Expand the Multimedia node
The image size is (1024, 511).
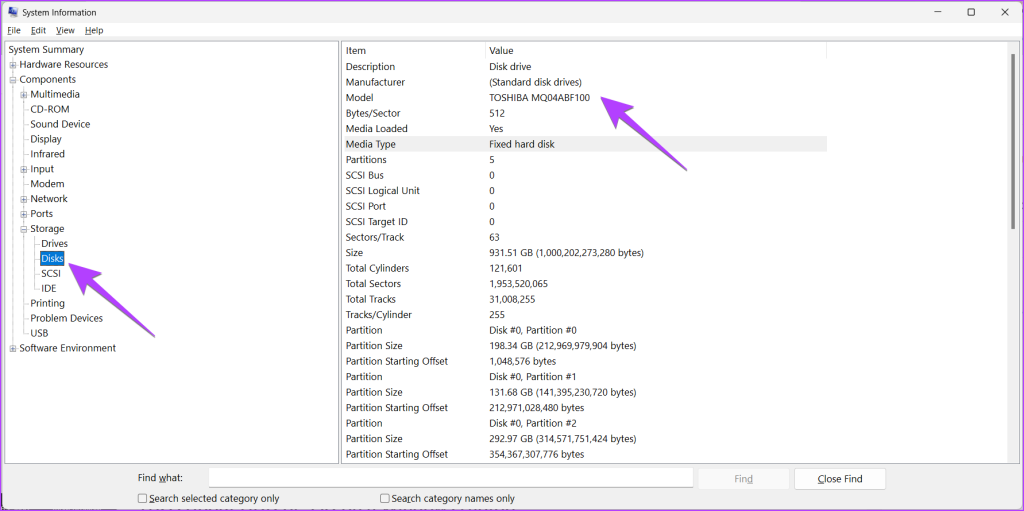tap(24, 95)
